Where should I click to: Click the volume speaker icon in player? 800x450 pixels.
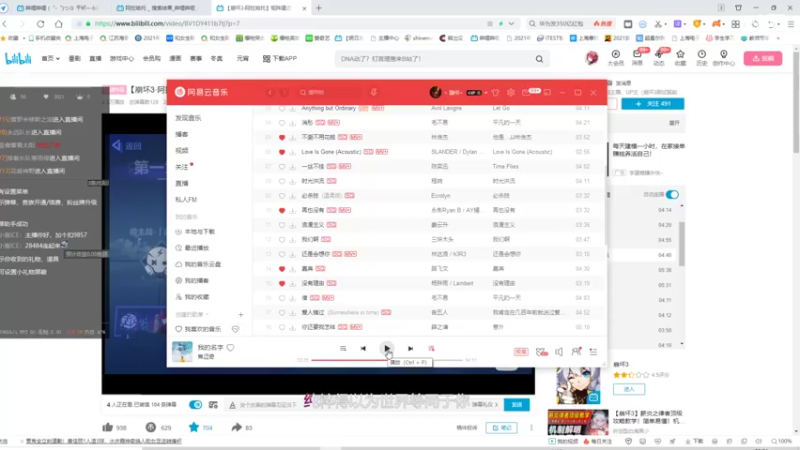coord(559,352)
